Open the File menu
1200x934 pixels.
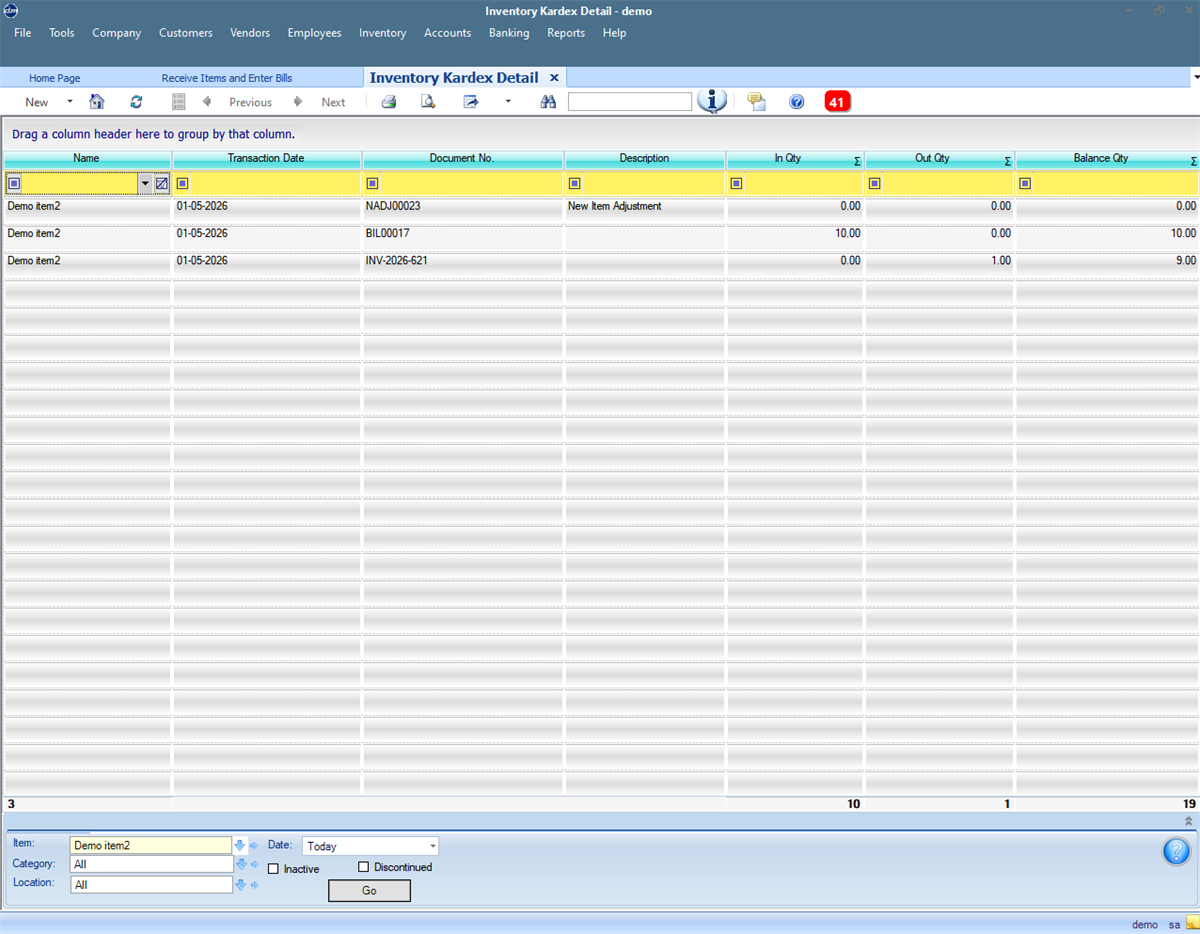coord(23,33)
